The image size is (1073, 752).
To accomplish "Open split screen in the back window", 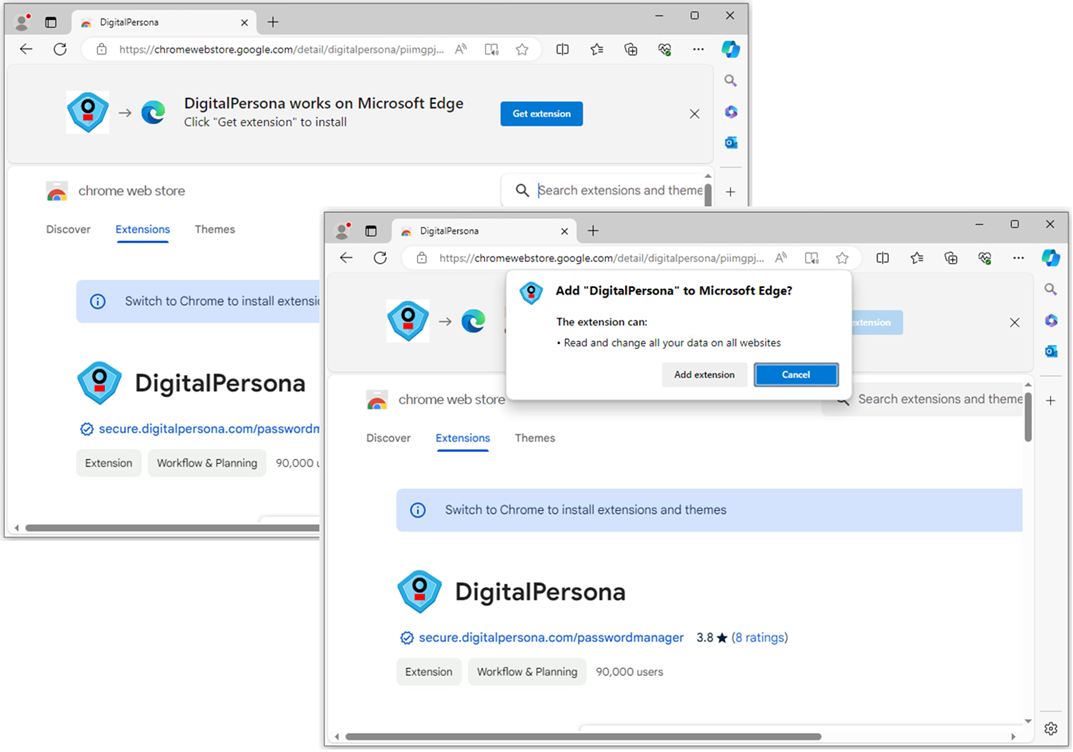I will [x=563, y=49].
